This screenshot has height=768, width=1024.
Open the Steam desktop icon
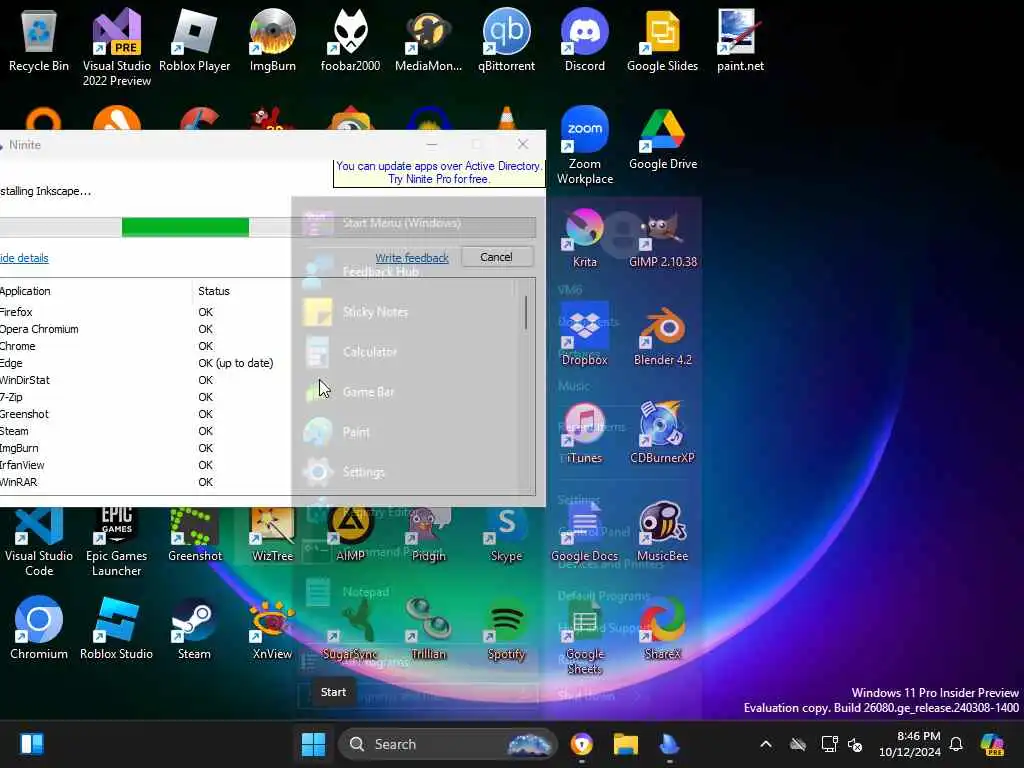(195, 628)
